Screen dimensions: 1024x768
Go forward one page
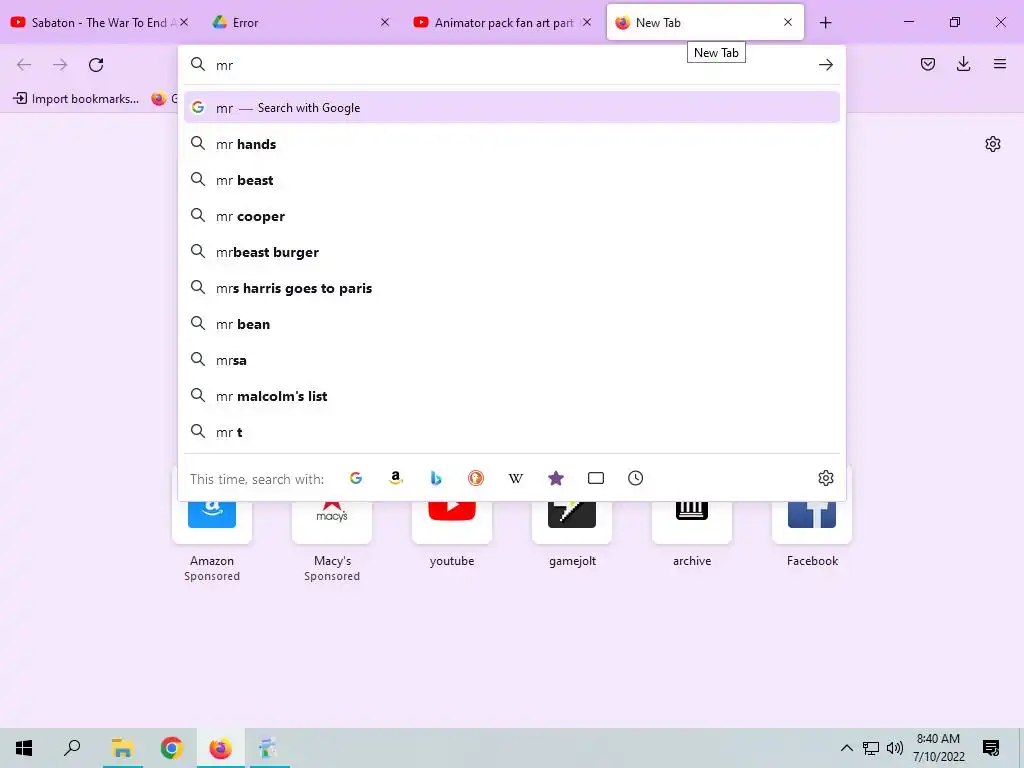click(x=60, y=65)
